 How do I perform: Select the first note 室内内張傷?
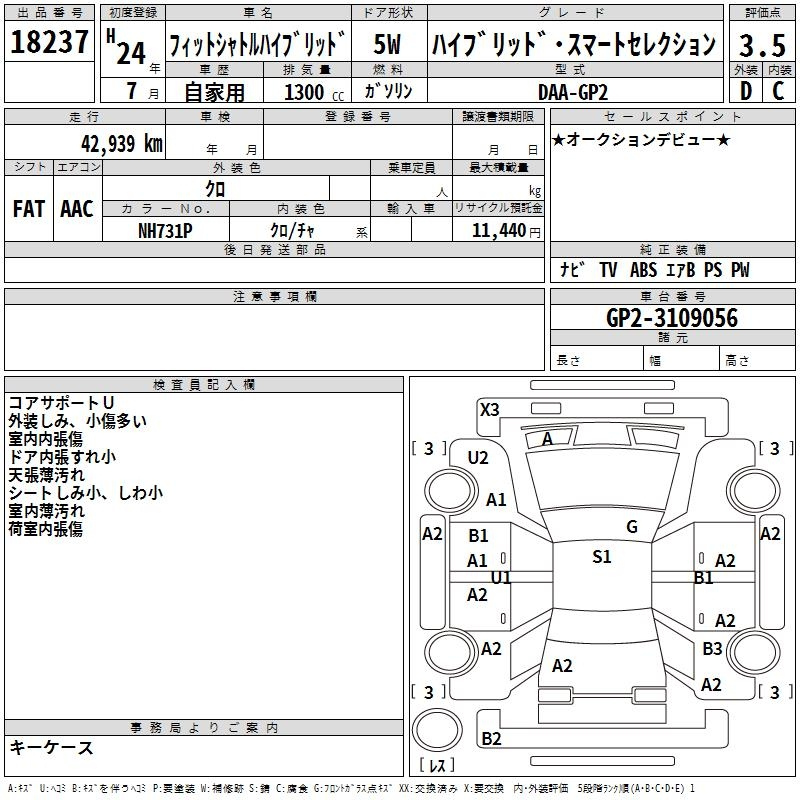click(x=45, y=439)
